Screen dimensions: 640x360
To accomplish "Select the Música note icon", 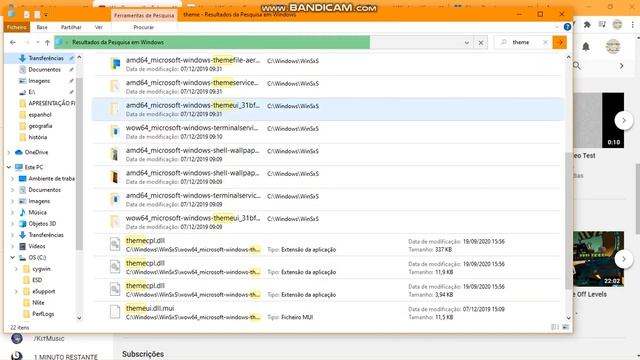I will click(x=22, y=212).
